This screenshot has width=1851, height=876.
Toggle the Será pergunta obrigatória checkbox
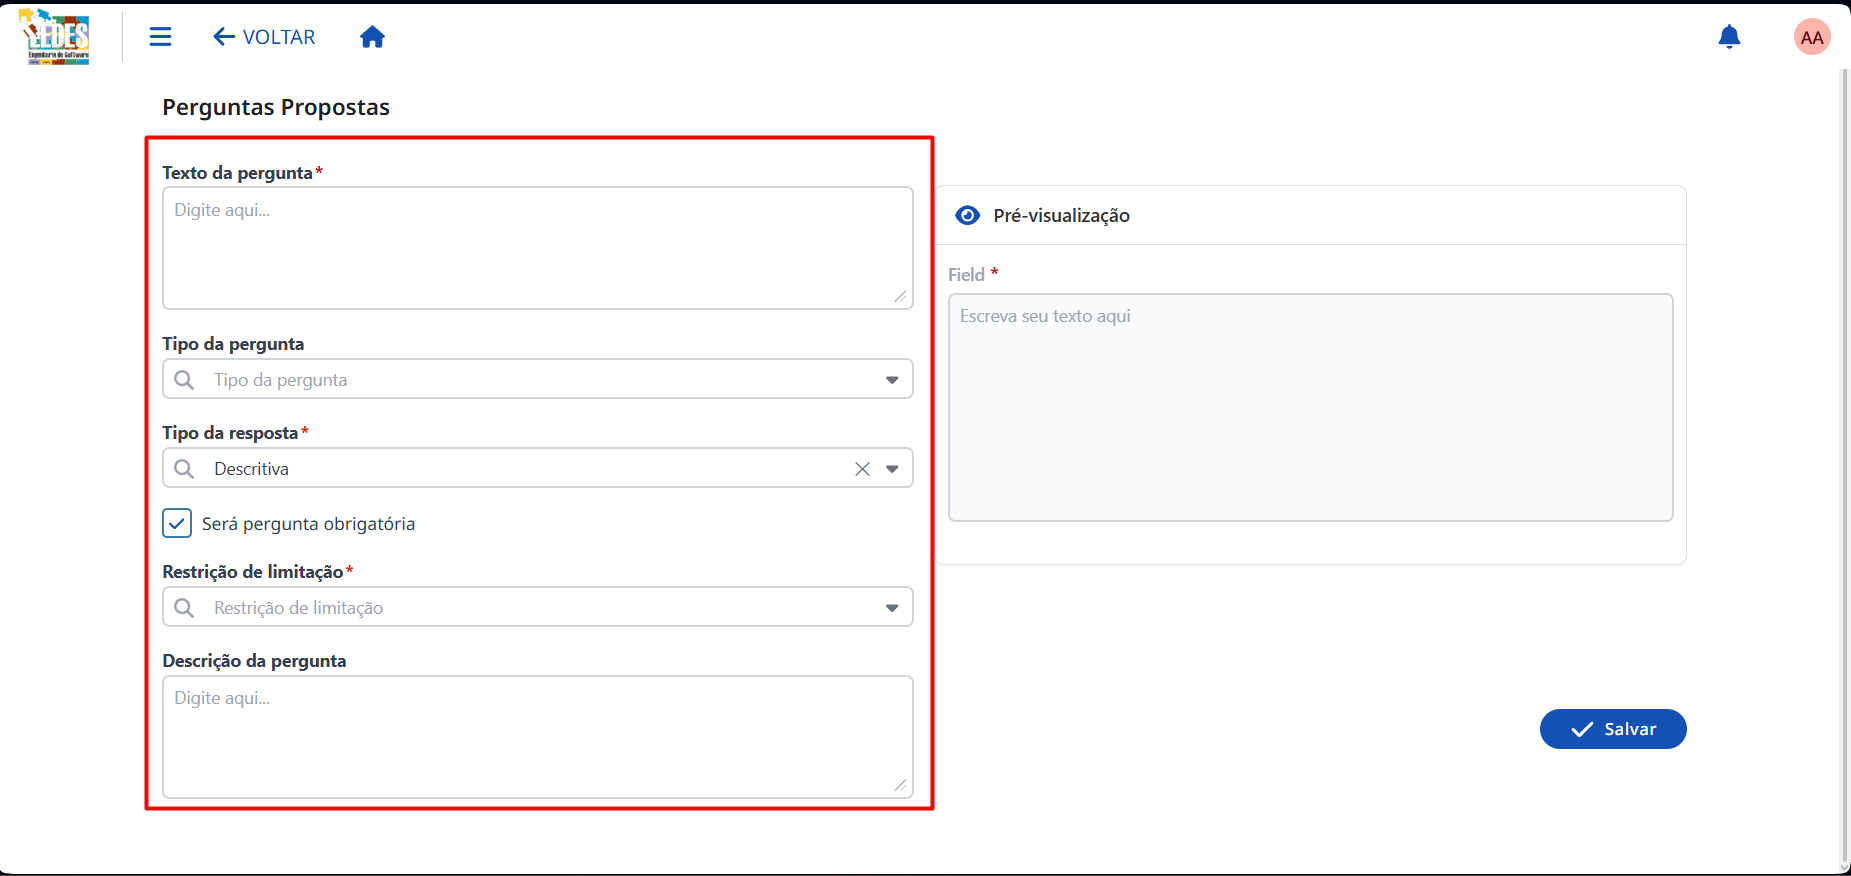click(x=177, y=523)
